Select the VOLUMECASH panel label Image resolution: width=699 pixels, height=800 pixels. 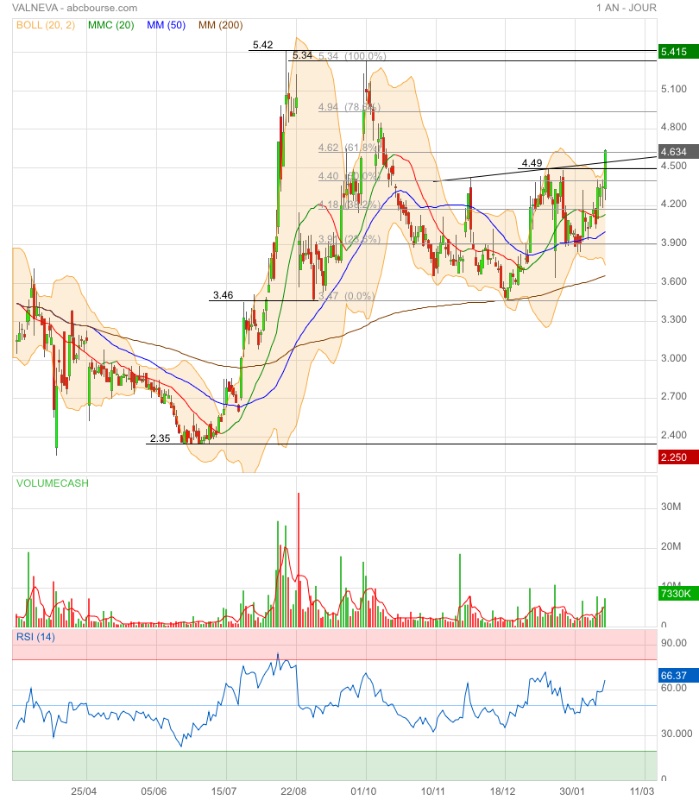[x=52, y=483]
